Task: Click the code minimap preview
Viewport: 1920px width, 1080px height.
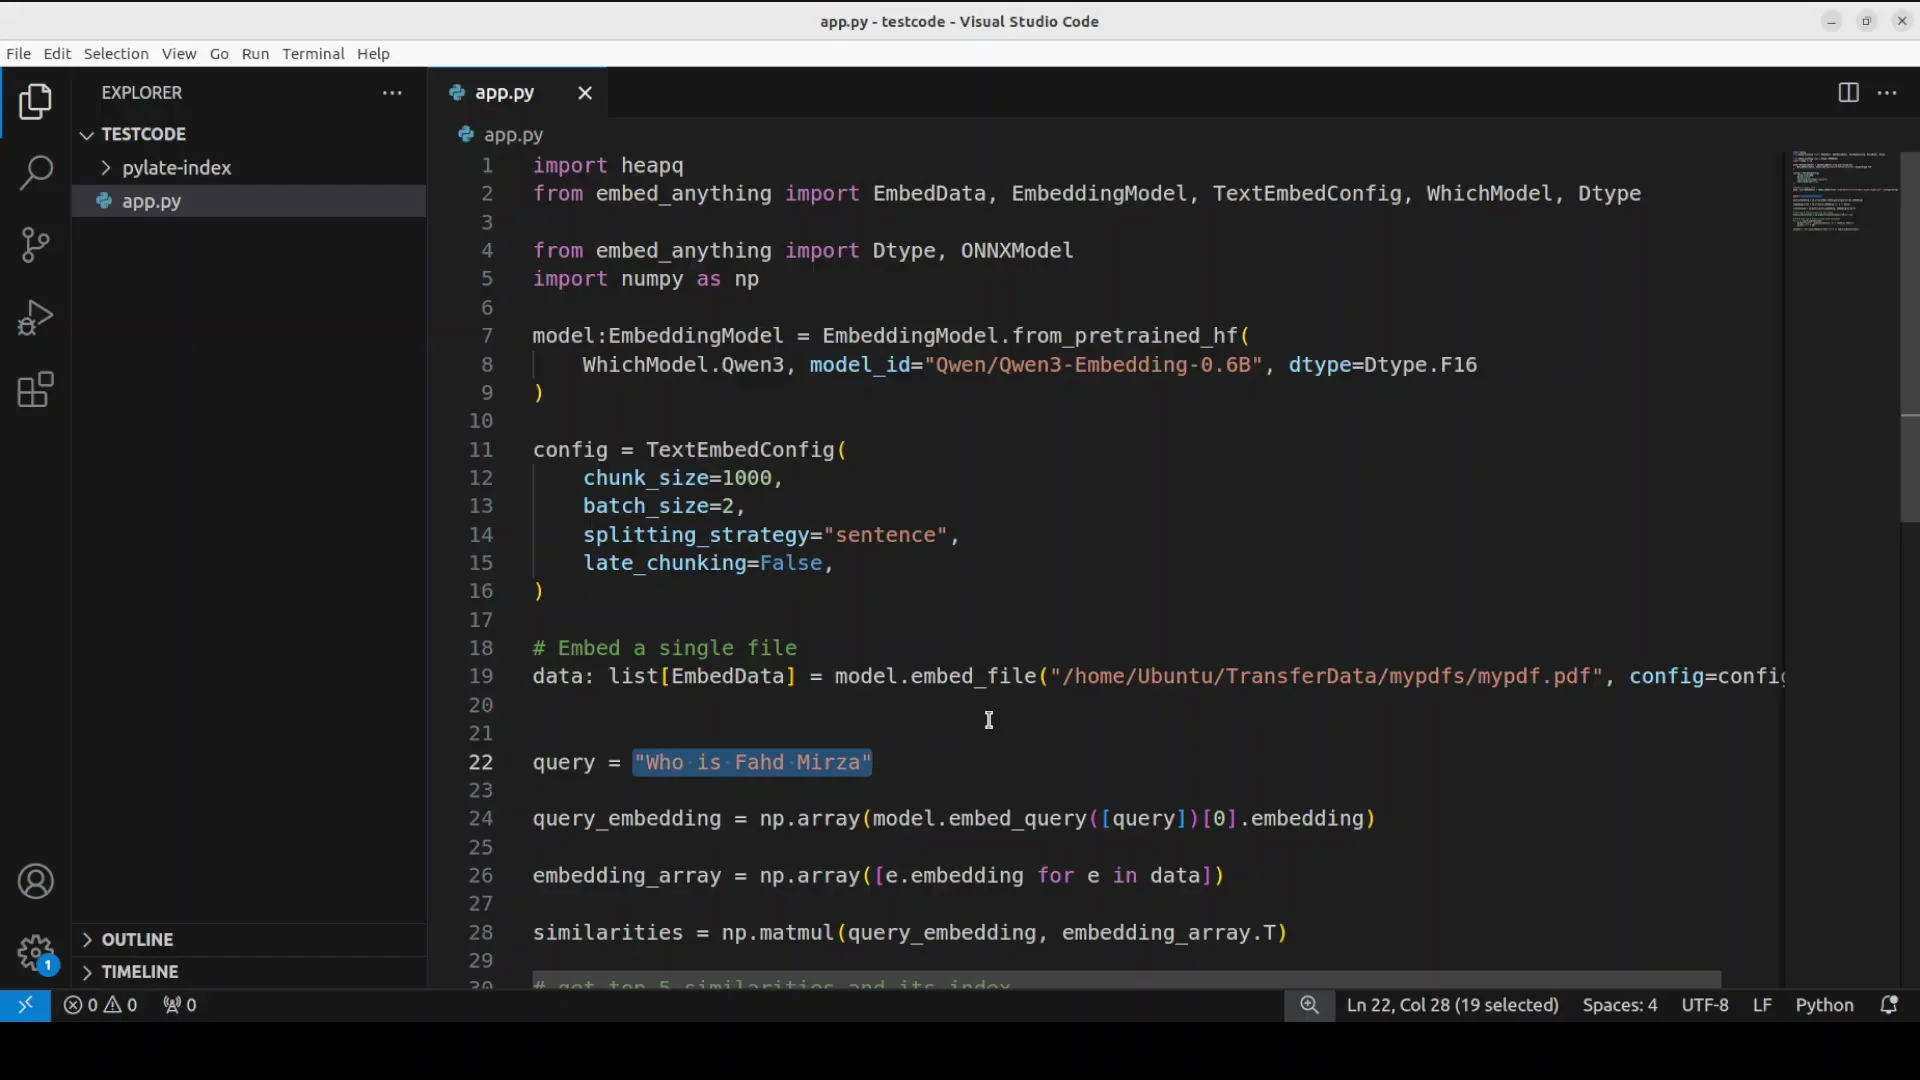Action: pos(1838,192)
